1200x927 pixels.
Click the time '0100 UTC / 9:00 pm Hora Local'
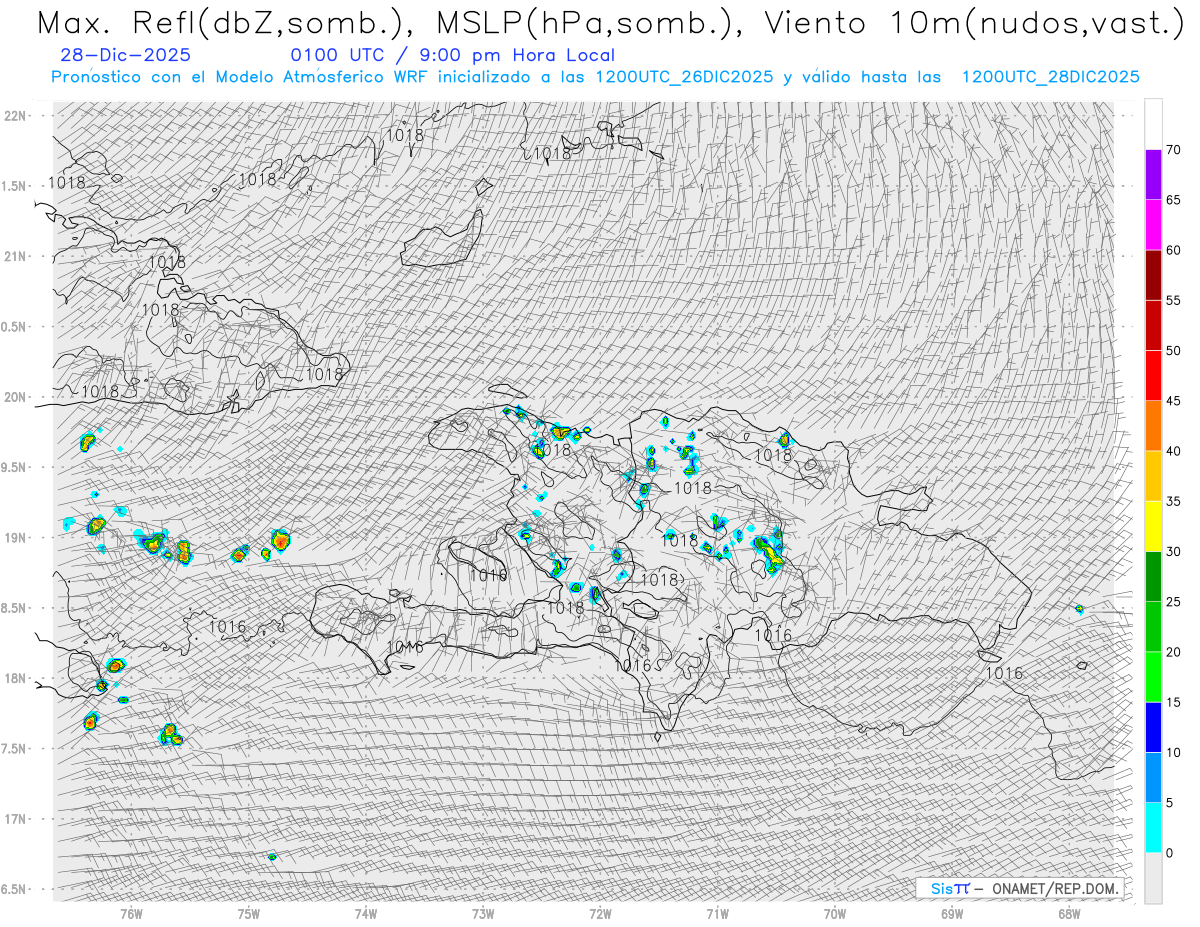[x=452, y=55]
